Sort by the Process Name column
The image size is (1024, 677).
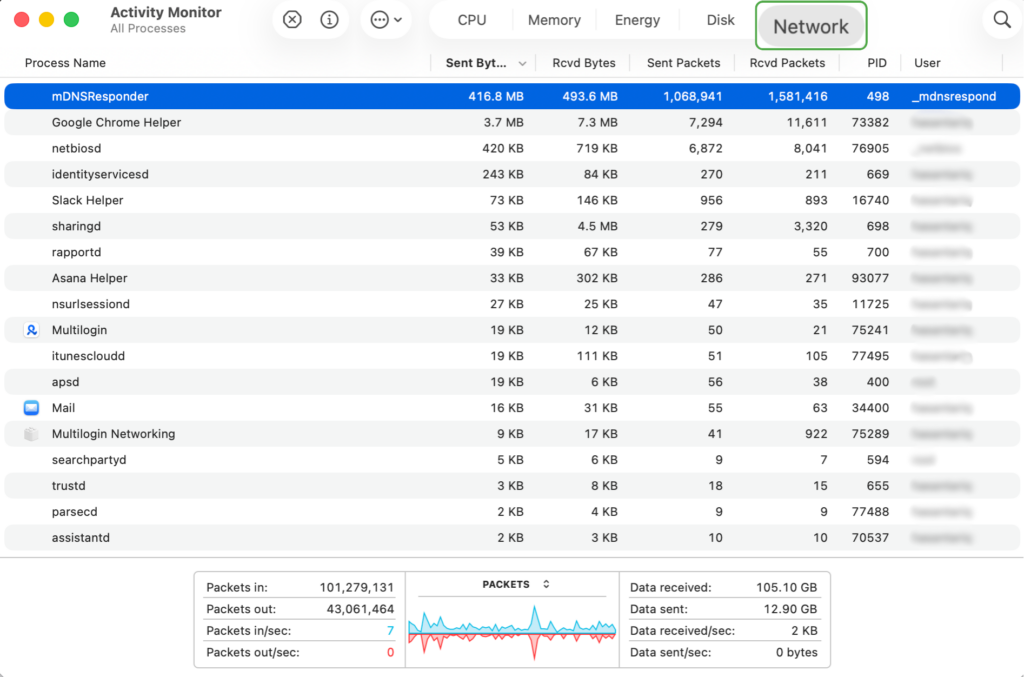click(65, 63)
